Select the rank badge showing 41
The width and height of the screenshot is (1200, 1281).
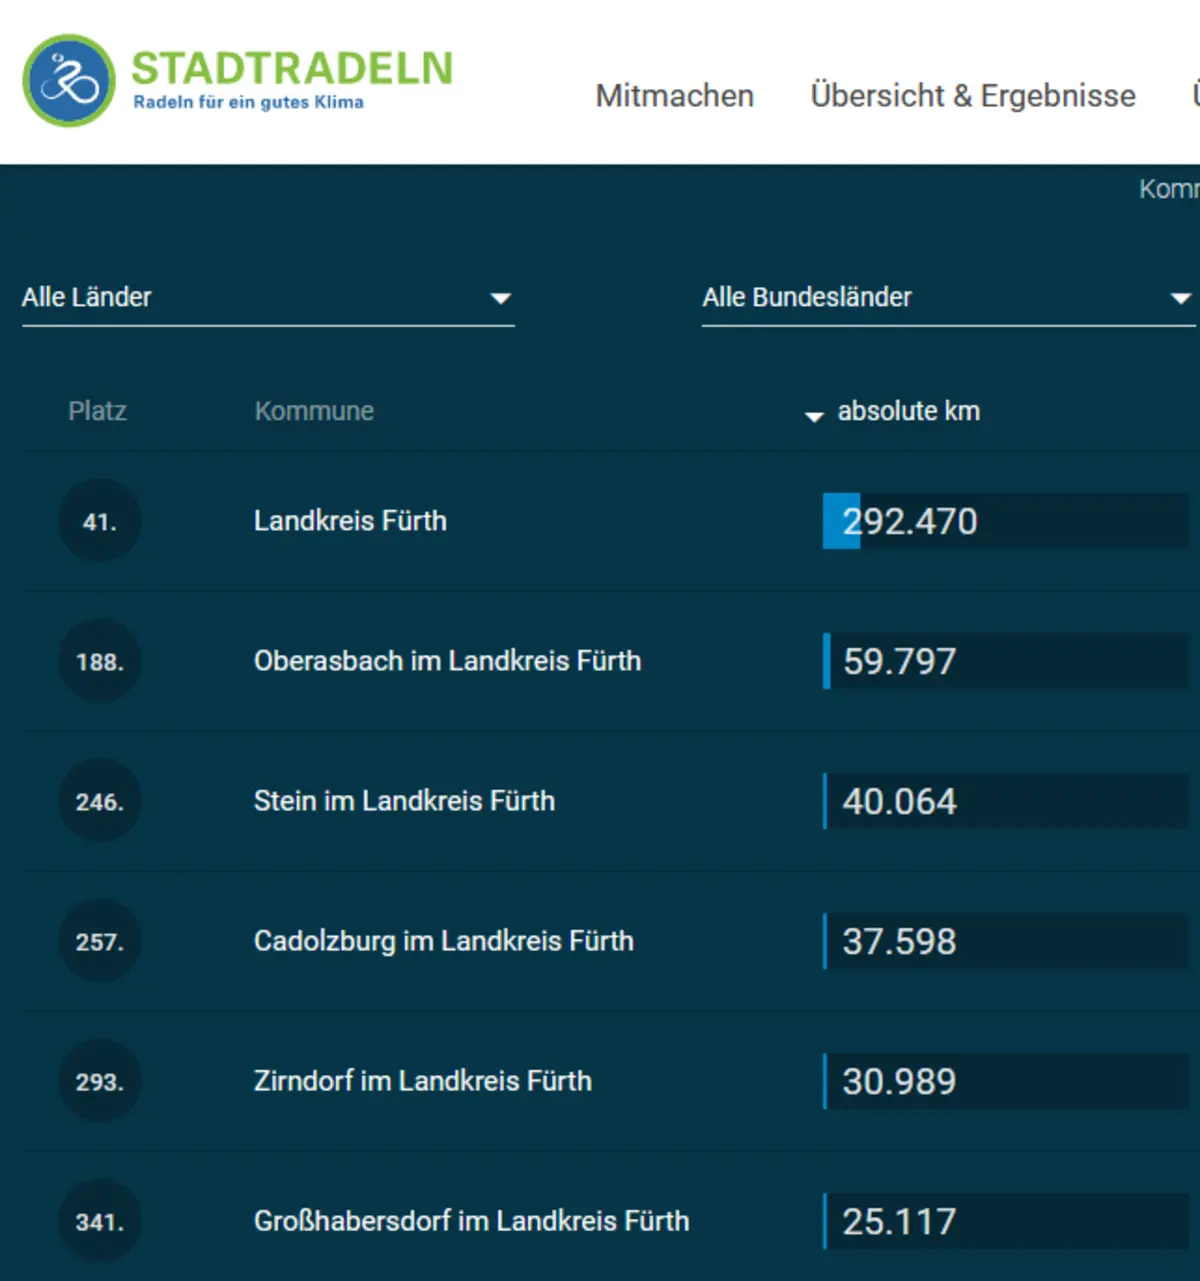[x=99, y=521]
